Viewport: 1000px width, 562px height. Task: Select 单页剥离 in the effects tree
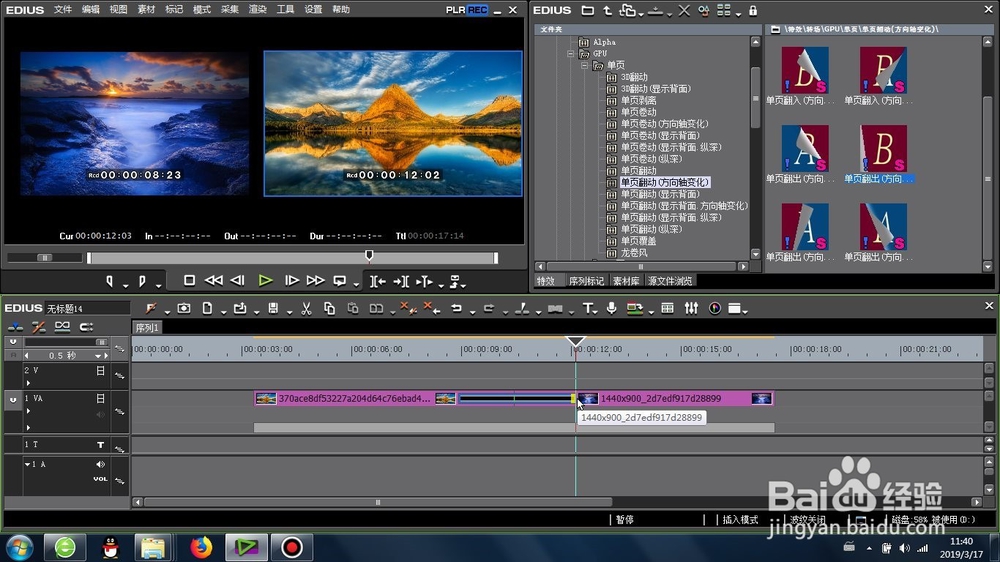click(638, 100)
